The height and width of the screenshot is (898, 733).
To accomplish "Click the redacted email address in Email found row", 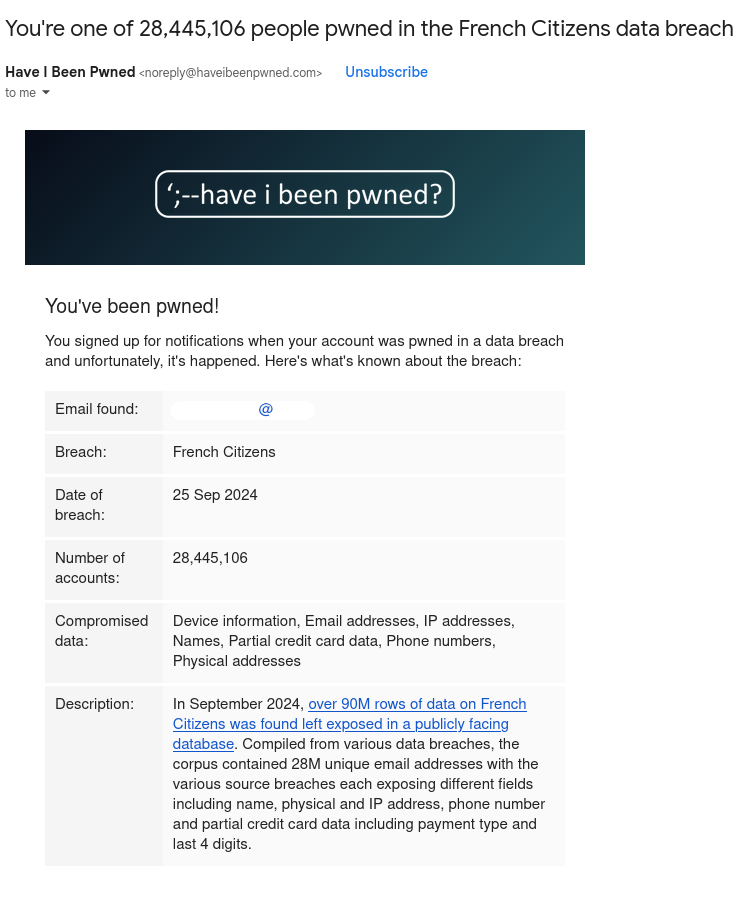I will pyautogui.click(x=243, y=410).
